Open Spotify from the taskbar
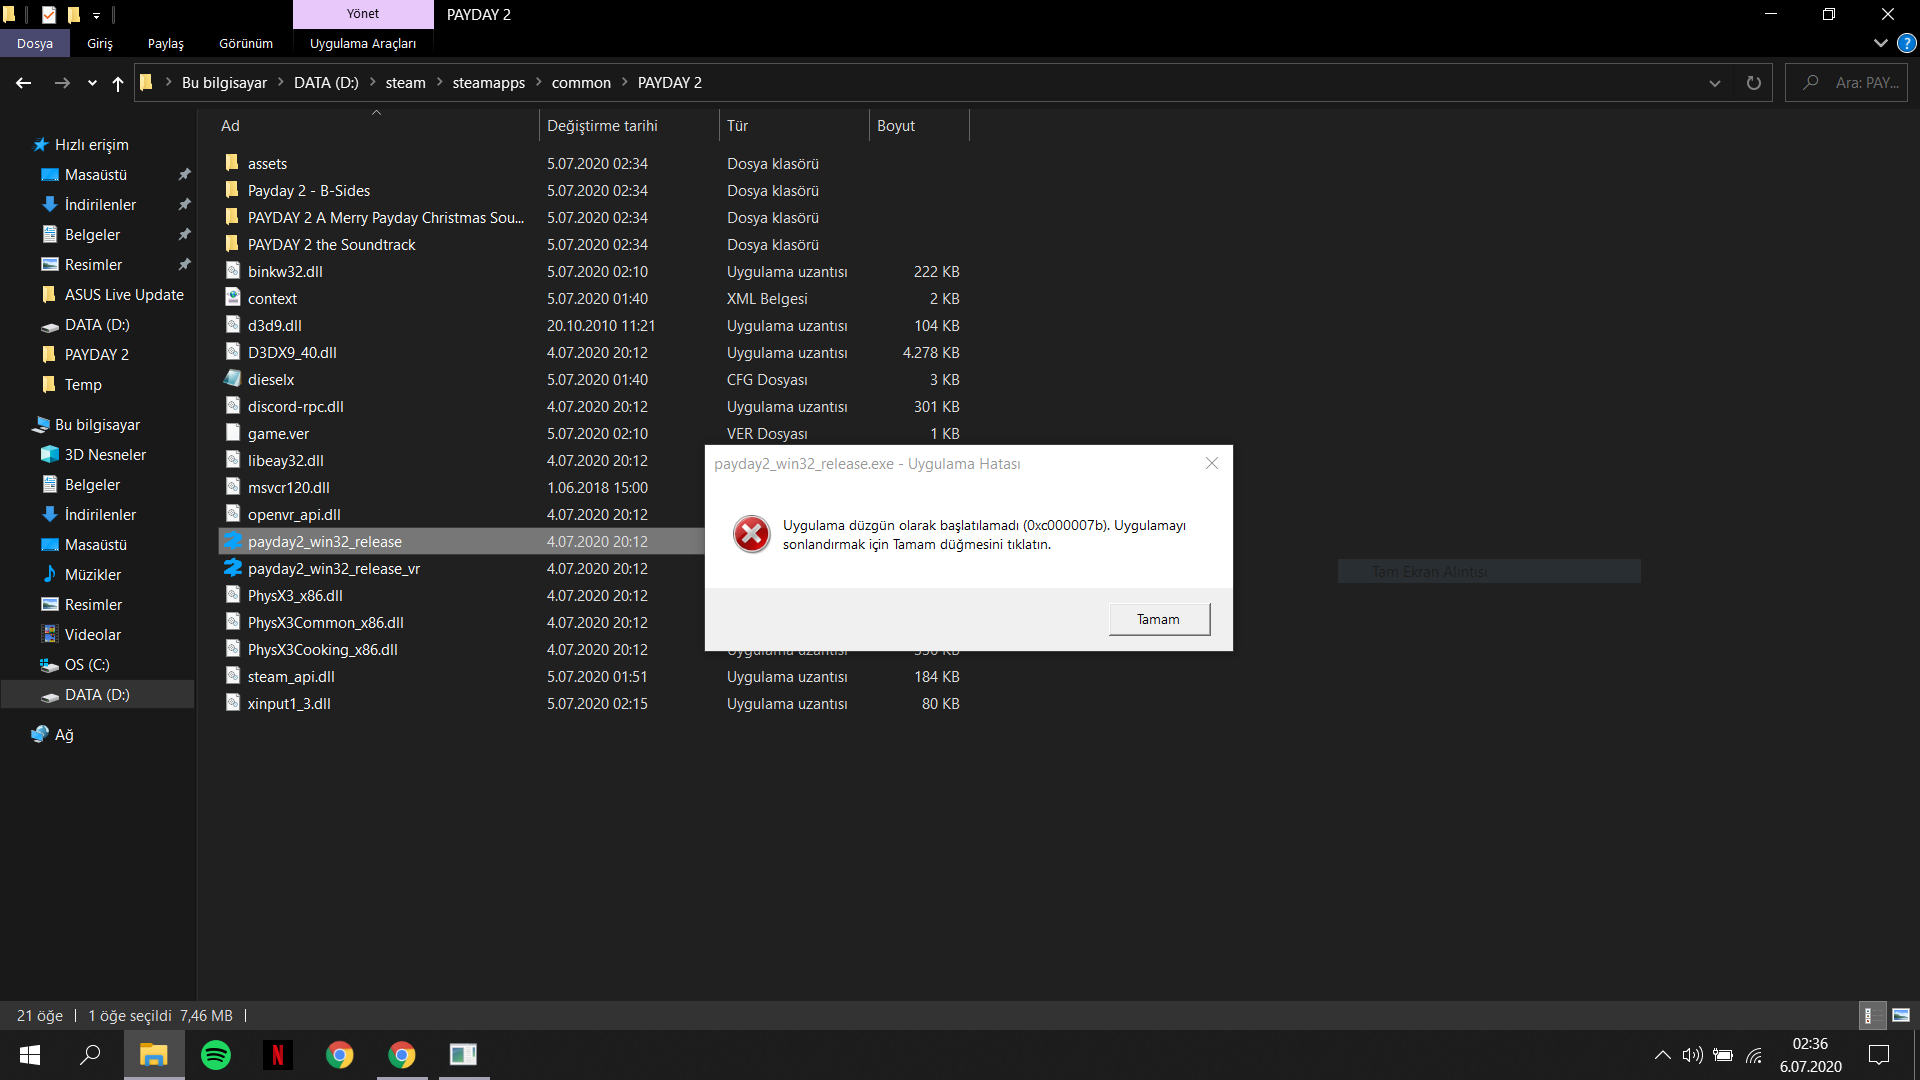Screen dimensions: 1920x1080 [x=216, y=1055]
